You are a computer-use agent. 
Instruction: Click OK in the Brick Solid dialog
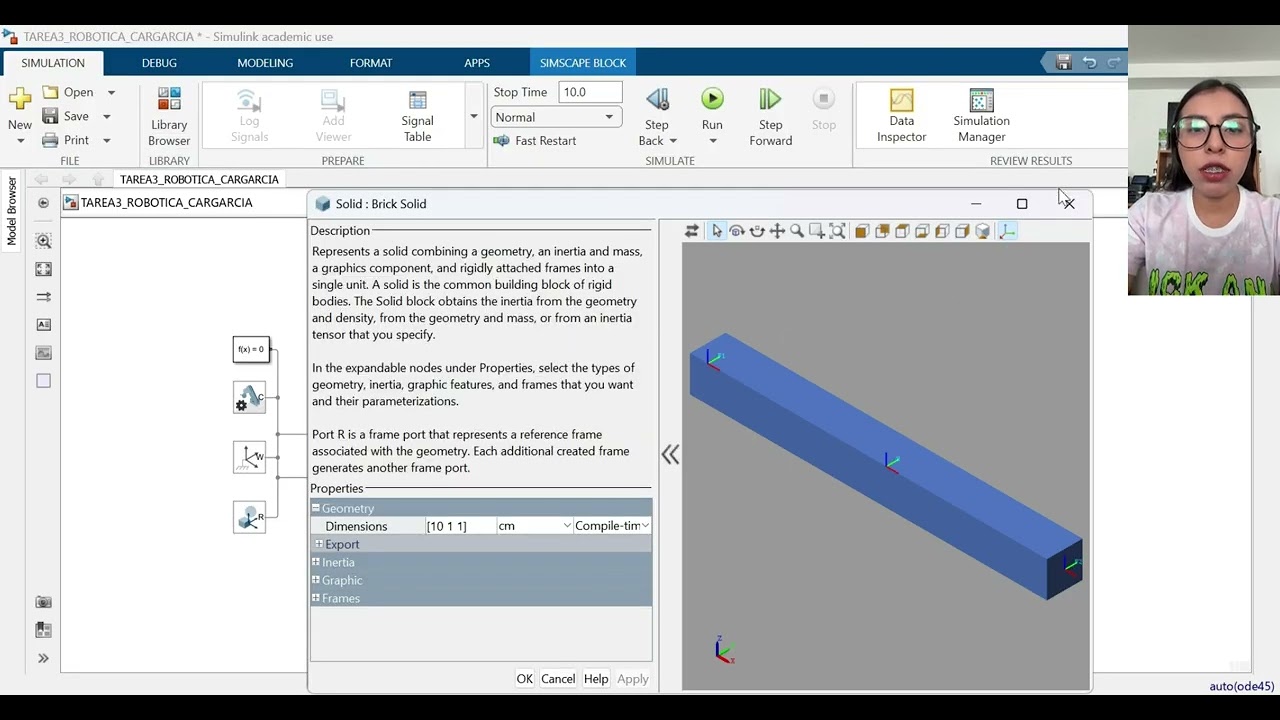(524, 679)
